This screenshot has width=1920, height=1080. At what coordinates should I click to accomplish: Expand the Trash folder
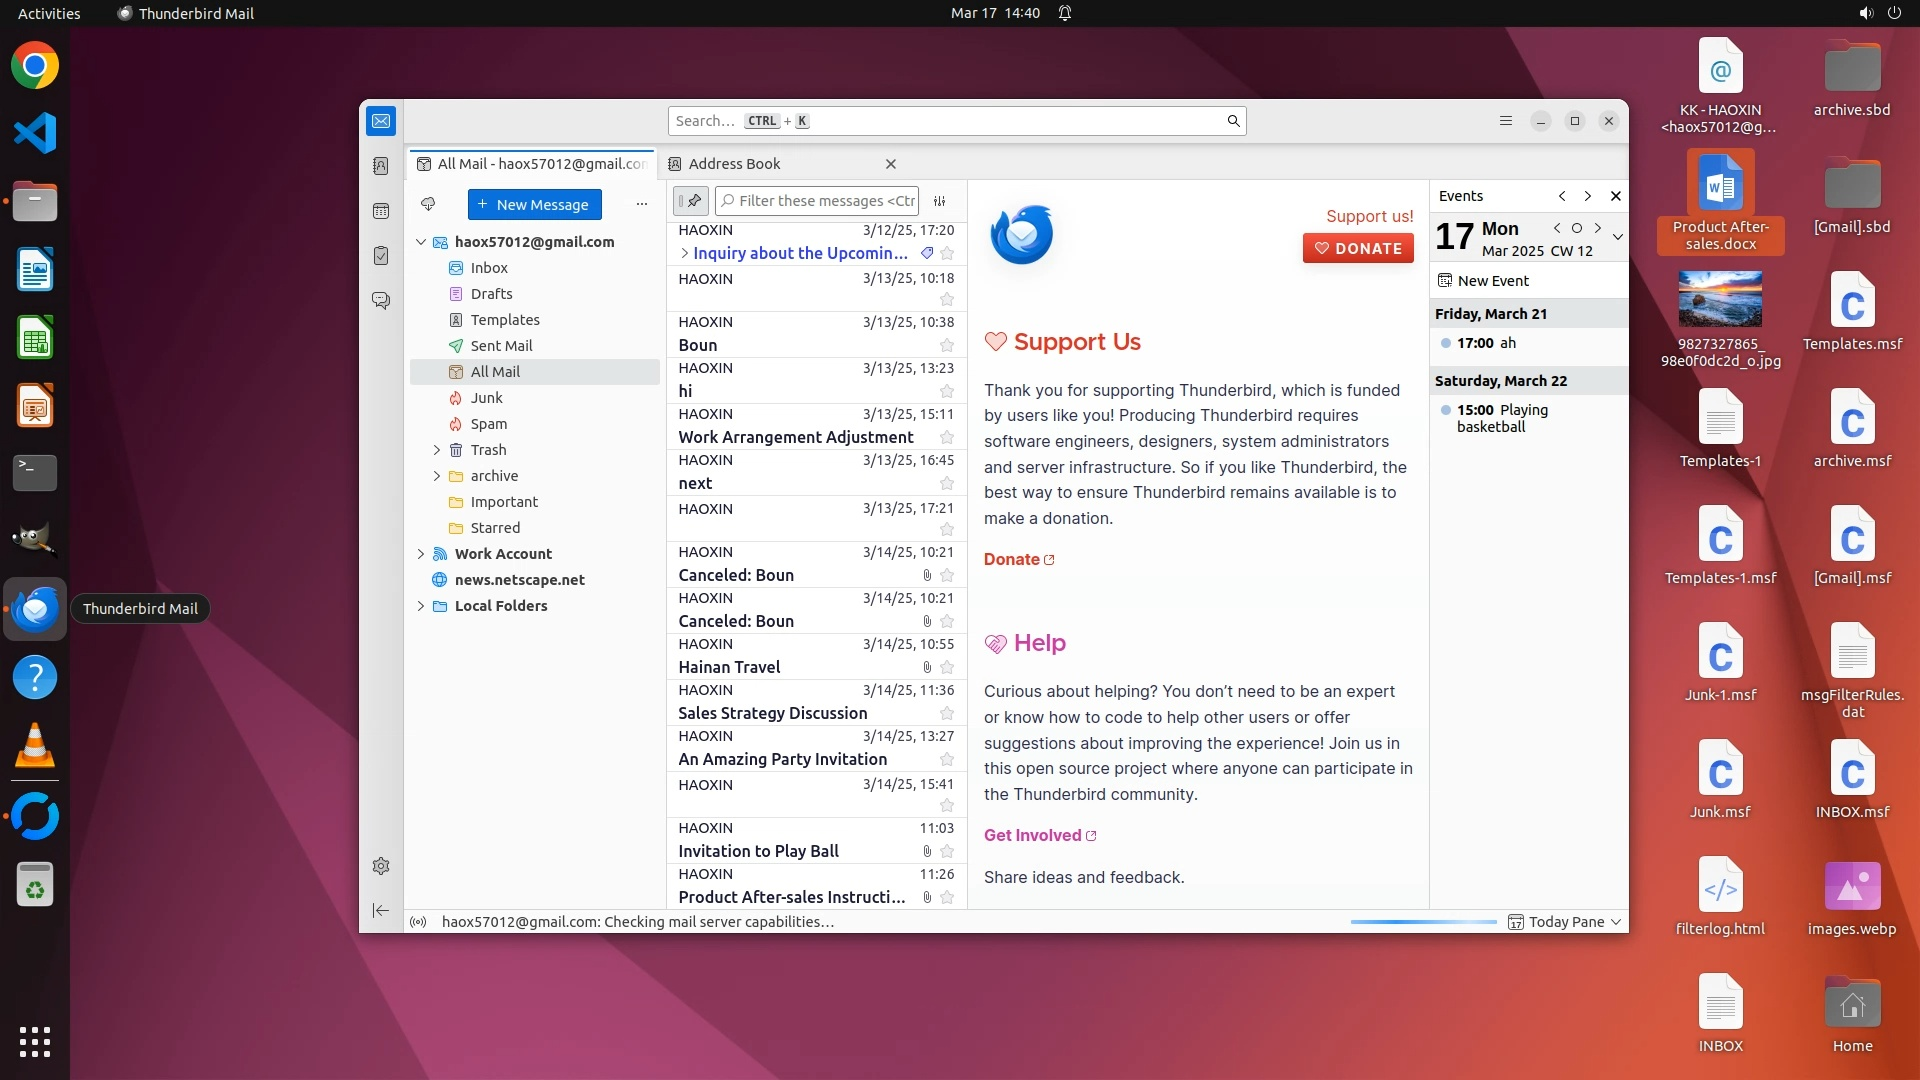coord(437,450)
